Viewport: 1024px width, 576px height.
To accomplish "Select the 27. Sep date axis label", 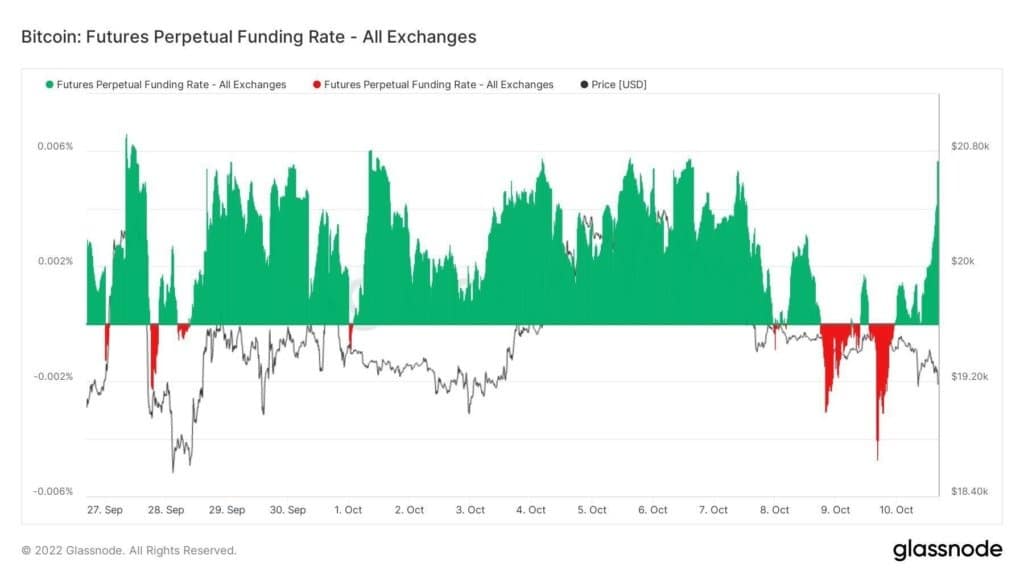I will tap(104, 510).
